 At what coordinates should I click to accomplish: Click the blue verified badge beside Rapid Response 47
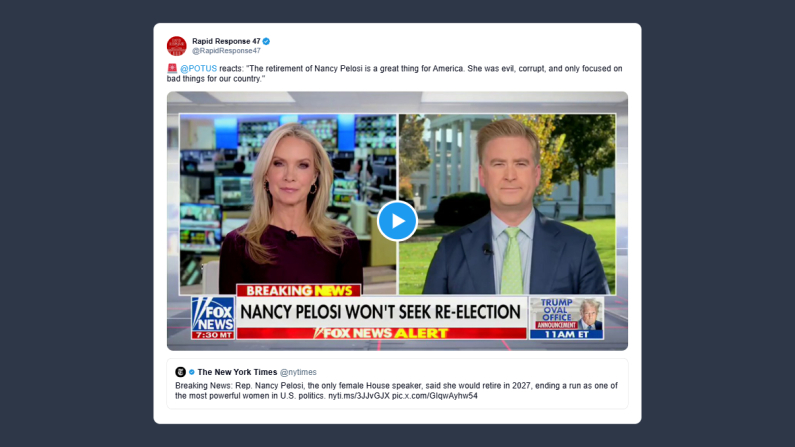266,42
